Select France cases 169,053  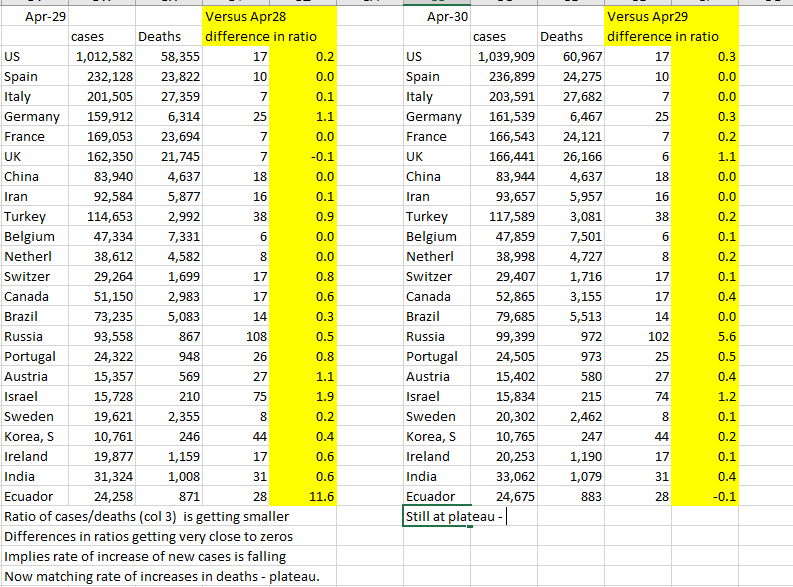point(102,137)
